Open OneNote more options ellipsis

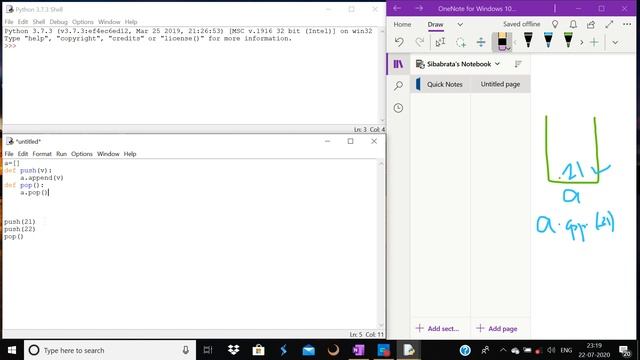[x=627, y=24]
